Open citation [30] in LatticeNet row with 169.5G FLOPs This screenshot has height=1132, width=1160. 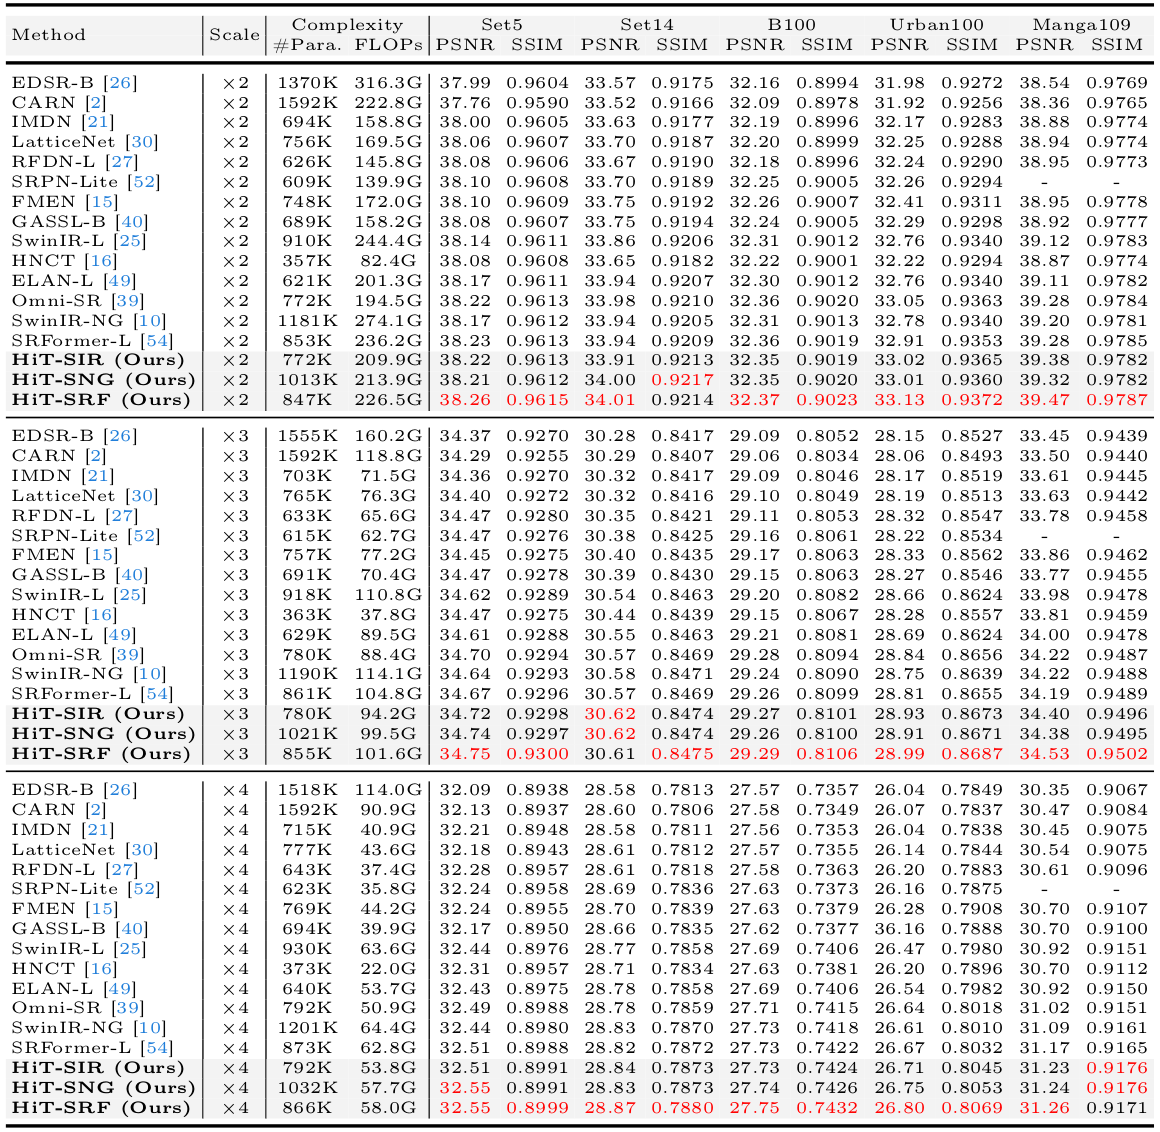(x=141, y=142)
